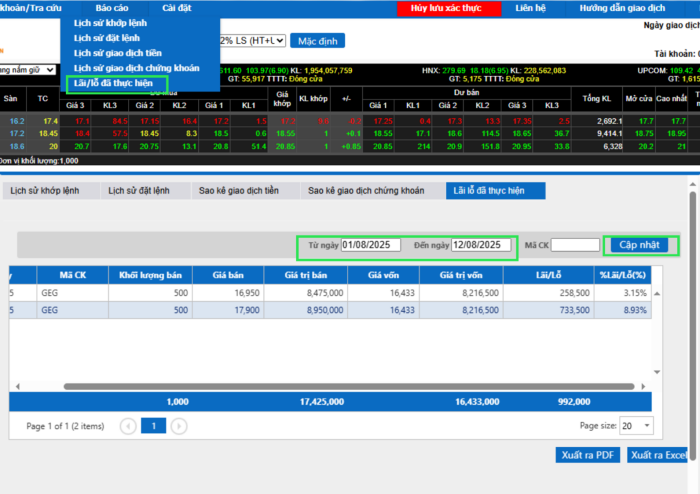700x494 pixels.
Task: Click the TC column header
Action: [x=42, y=99]
